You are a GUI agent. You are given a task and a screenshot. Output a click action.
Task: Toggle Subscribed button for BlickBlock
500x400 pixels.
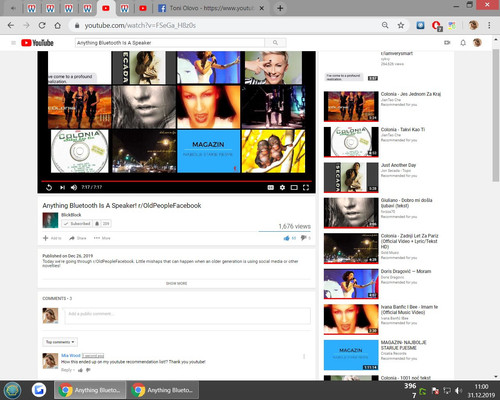(x=77, y=224)
